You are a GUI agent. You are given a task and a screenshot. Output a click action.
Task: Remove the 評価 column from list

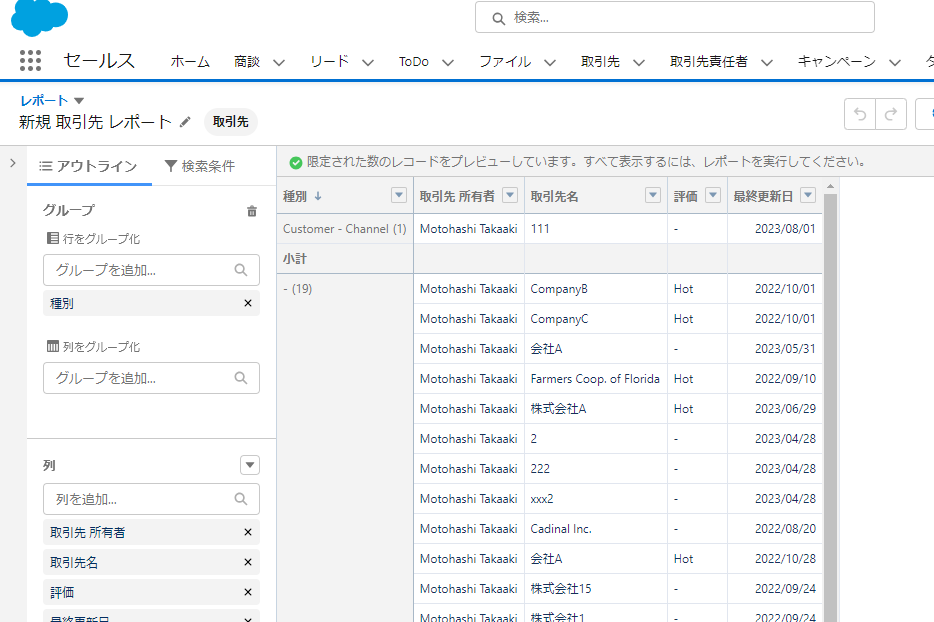[248, 592]
